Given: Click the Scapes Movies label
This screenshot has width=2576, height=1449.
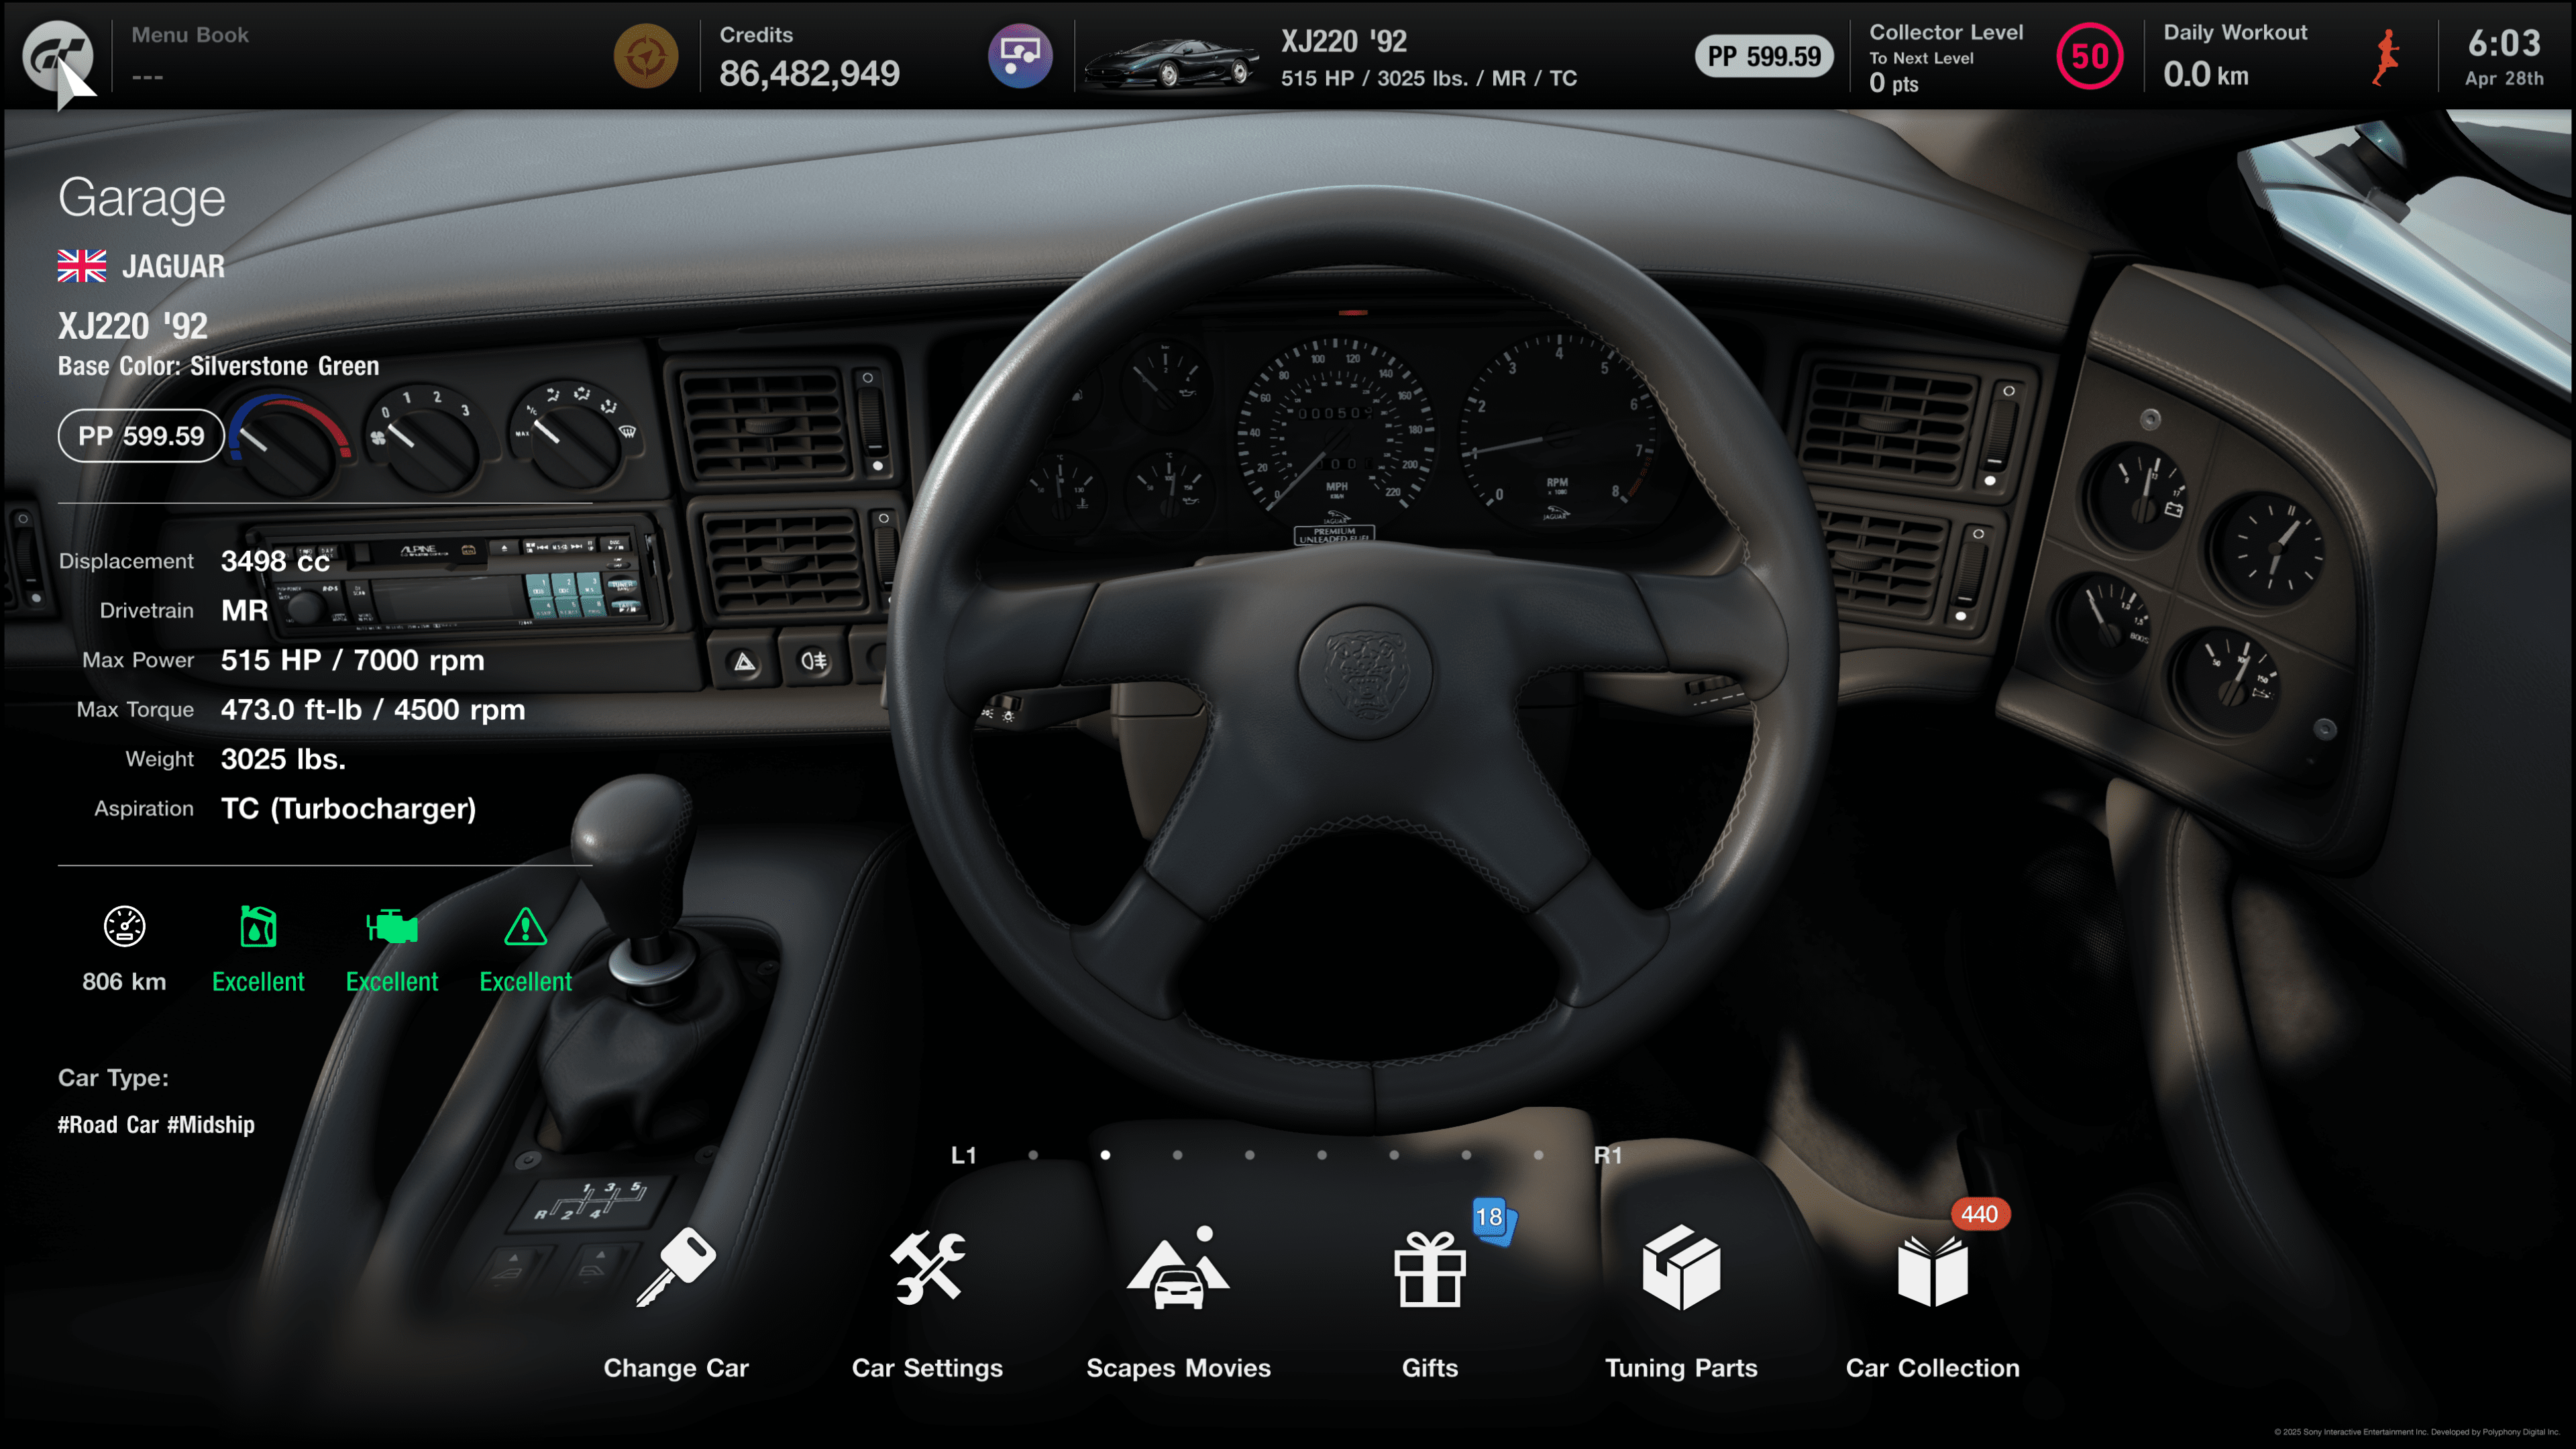Looking at the screenshot, I should pos(1178,1368).
